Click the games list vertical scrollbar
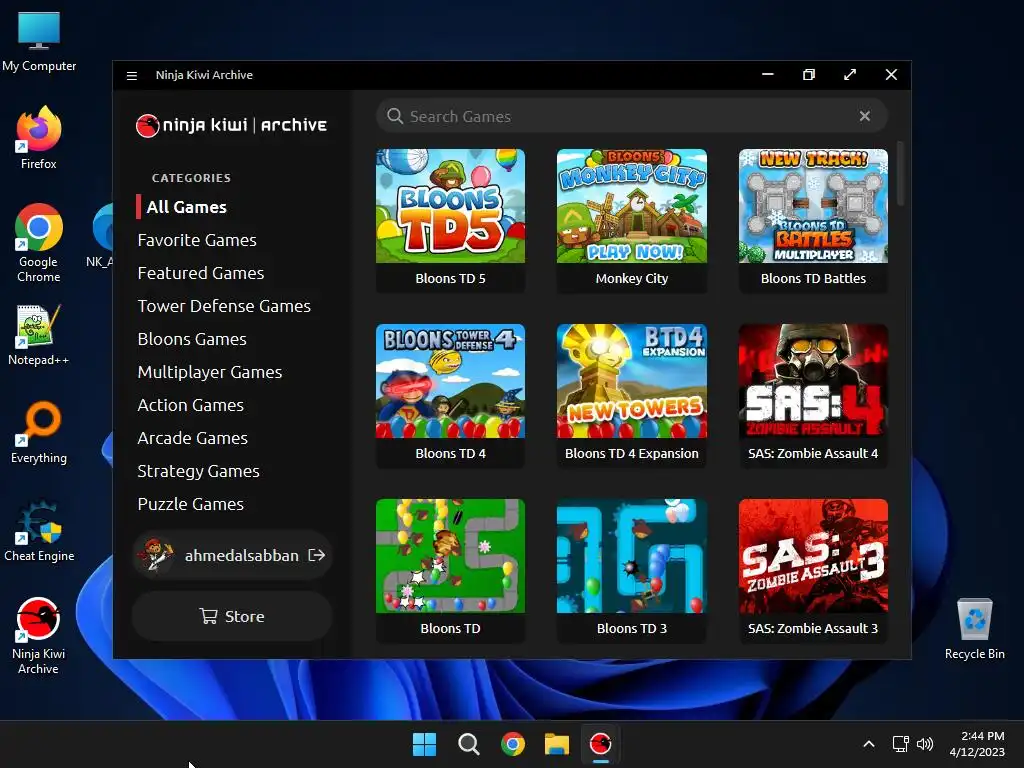This screenshot has width=1024, height=768. coord(901,173)
